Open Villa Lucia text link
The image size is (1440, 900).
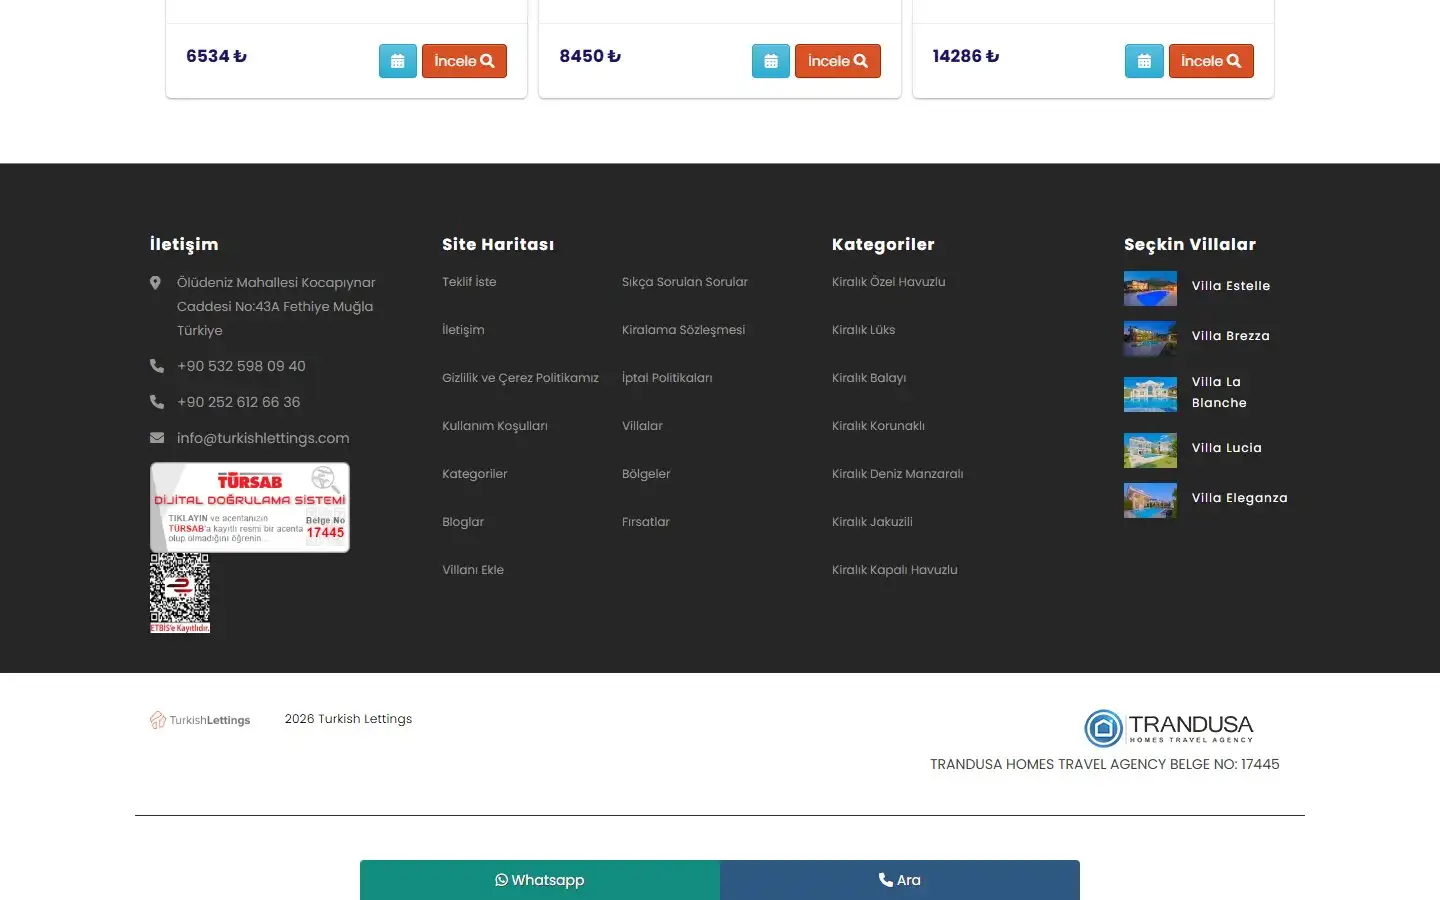point(1227,448)
